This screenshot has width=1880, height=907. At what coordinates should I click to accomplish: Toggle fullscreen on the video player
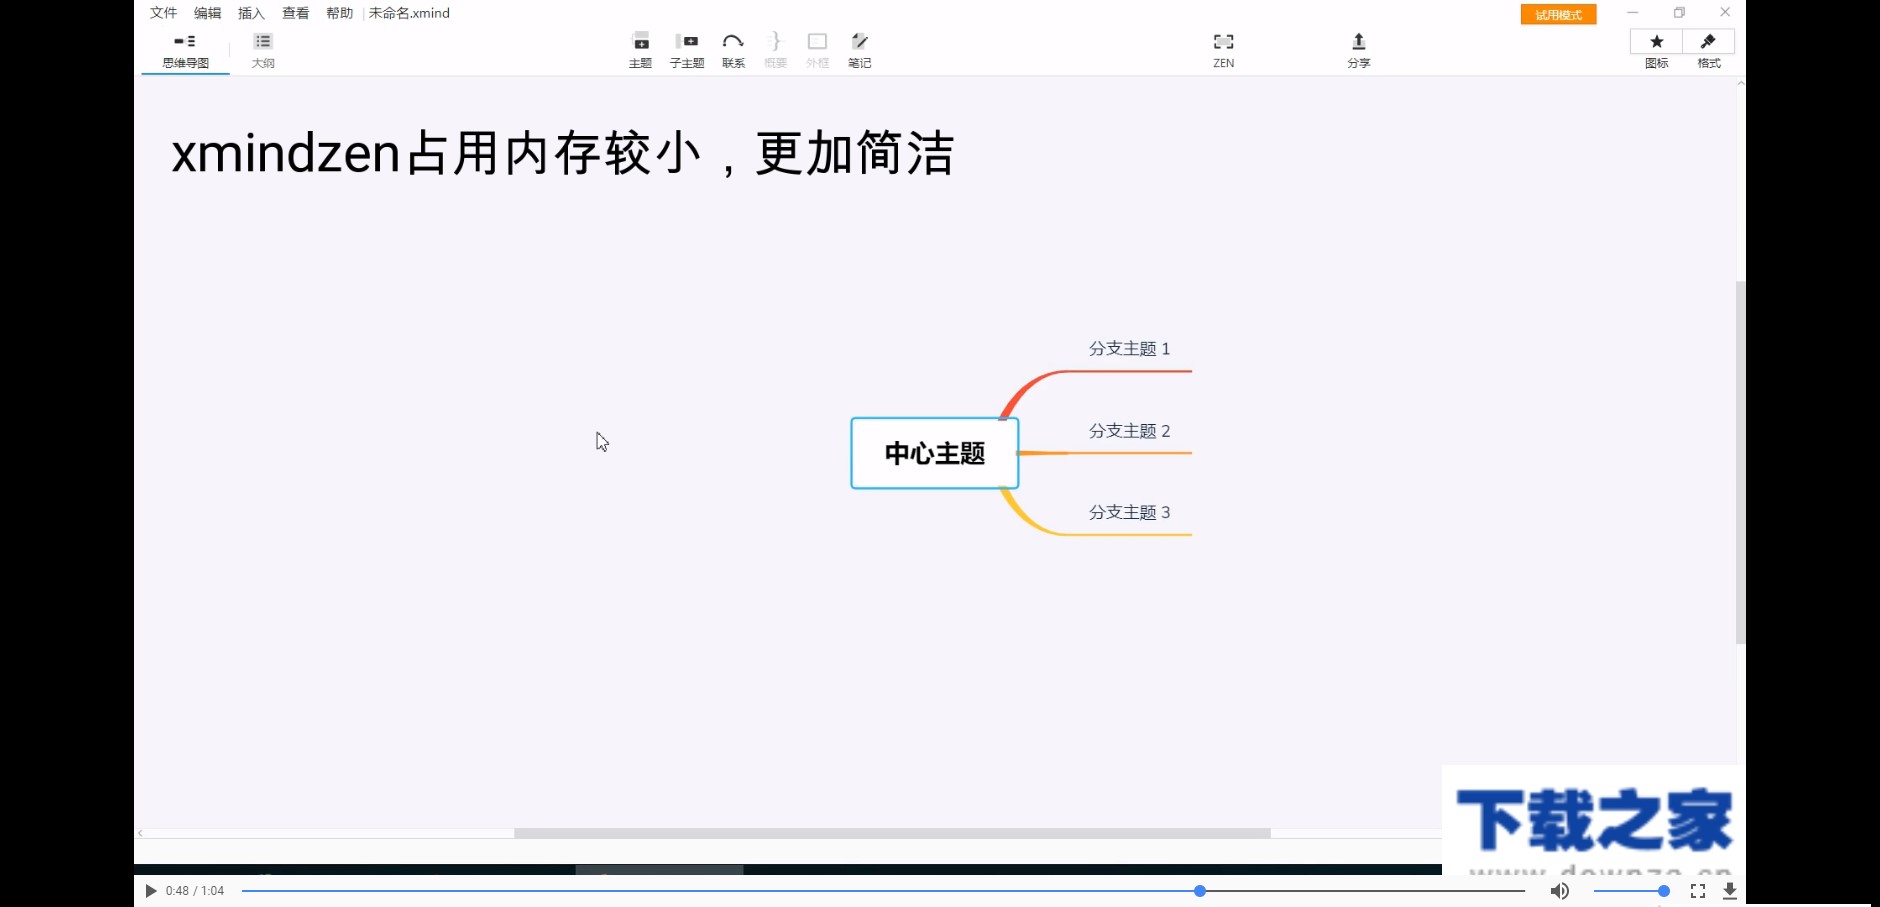tap(1700, 890)
